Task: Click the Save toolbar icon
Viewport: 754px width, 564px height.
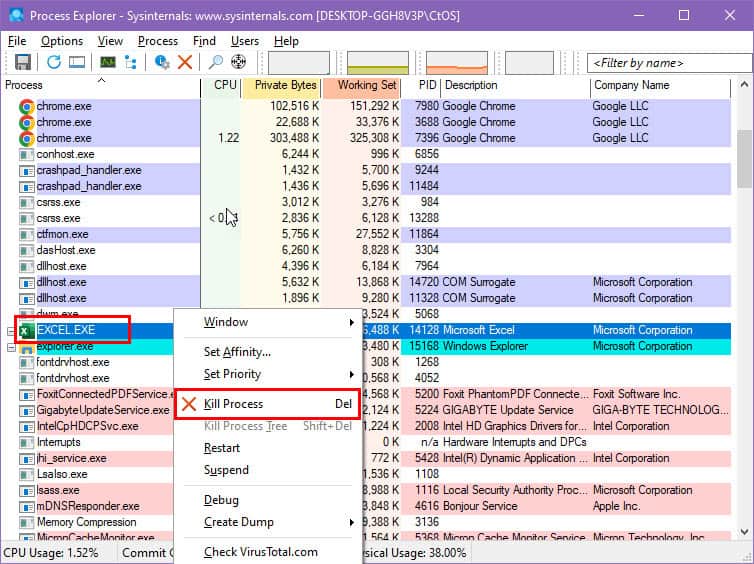Action: 23,62
